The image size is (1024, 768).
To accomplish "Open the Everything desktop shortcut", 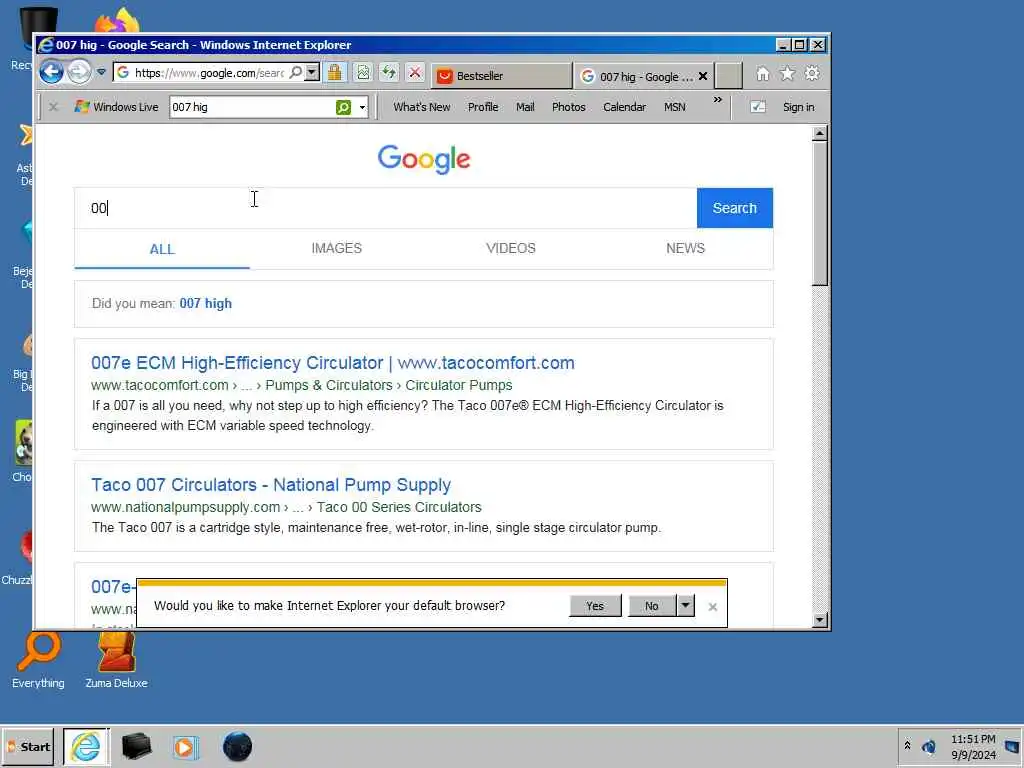I will point(39,660).
